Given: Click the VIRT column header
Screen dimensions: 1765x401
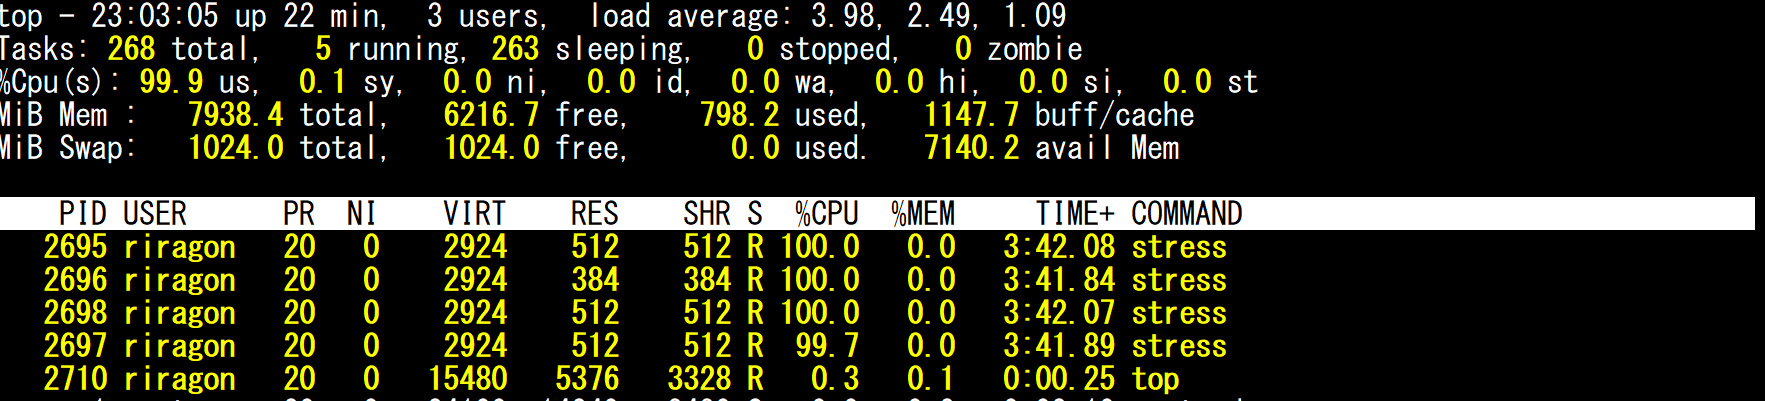Looking at the screenshot, I should coord(474,214).
